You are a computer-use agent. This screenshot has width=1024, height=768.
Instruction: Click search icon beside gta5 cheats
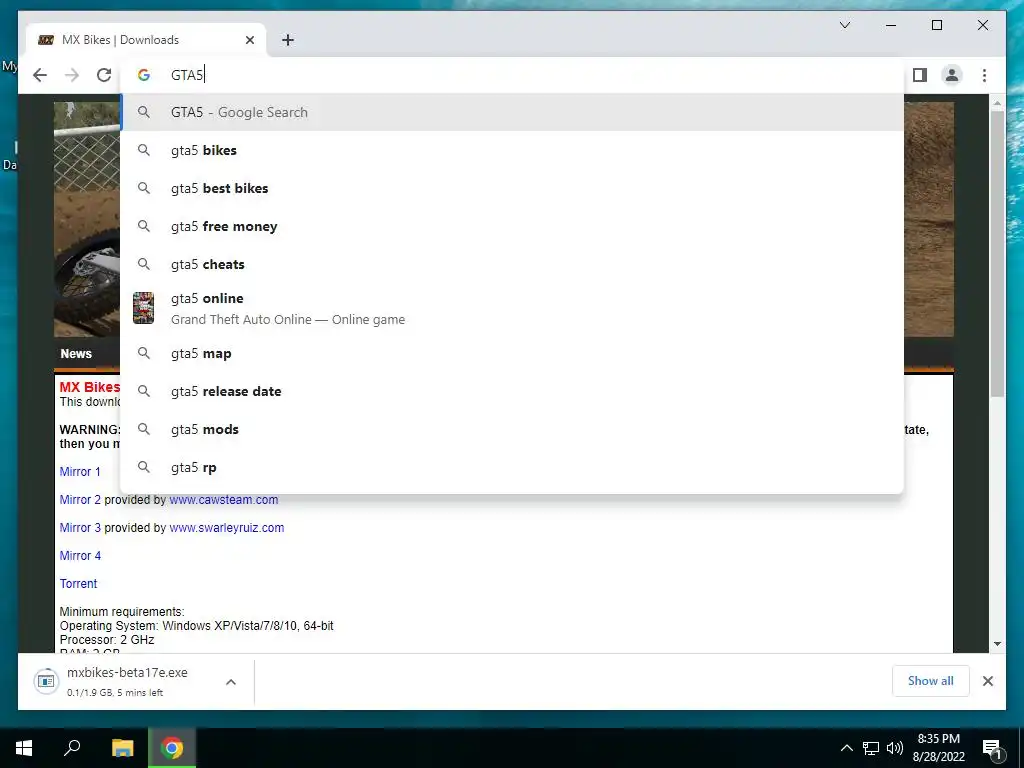pyautogui.click(x=144, y=264)
